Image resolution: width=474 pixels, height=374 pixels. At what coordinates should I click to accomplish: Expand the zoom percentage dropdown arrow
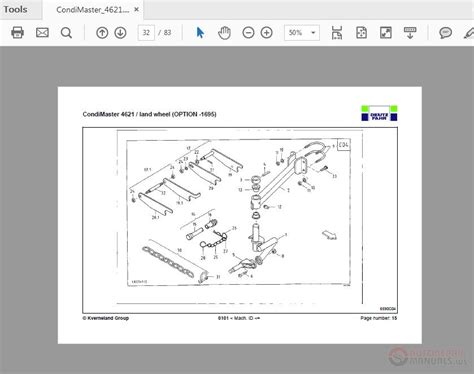313,33
